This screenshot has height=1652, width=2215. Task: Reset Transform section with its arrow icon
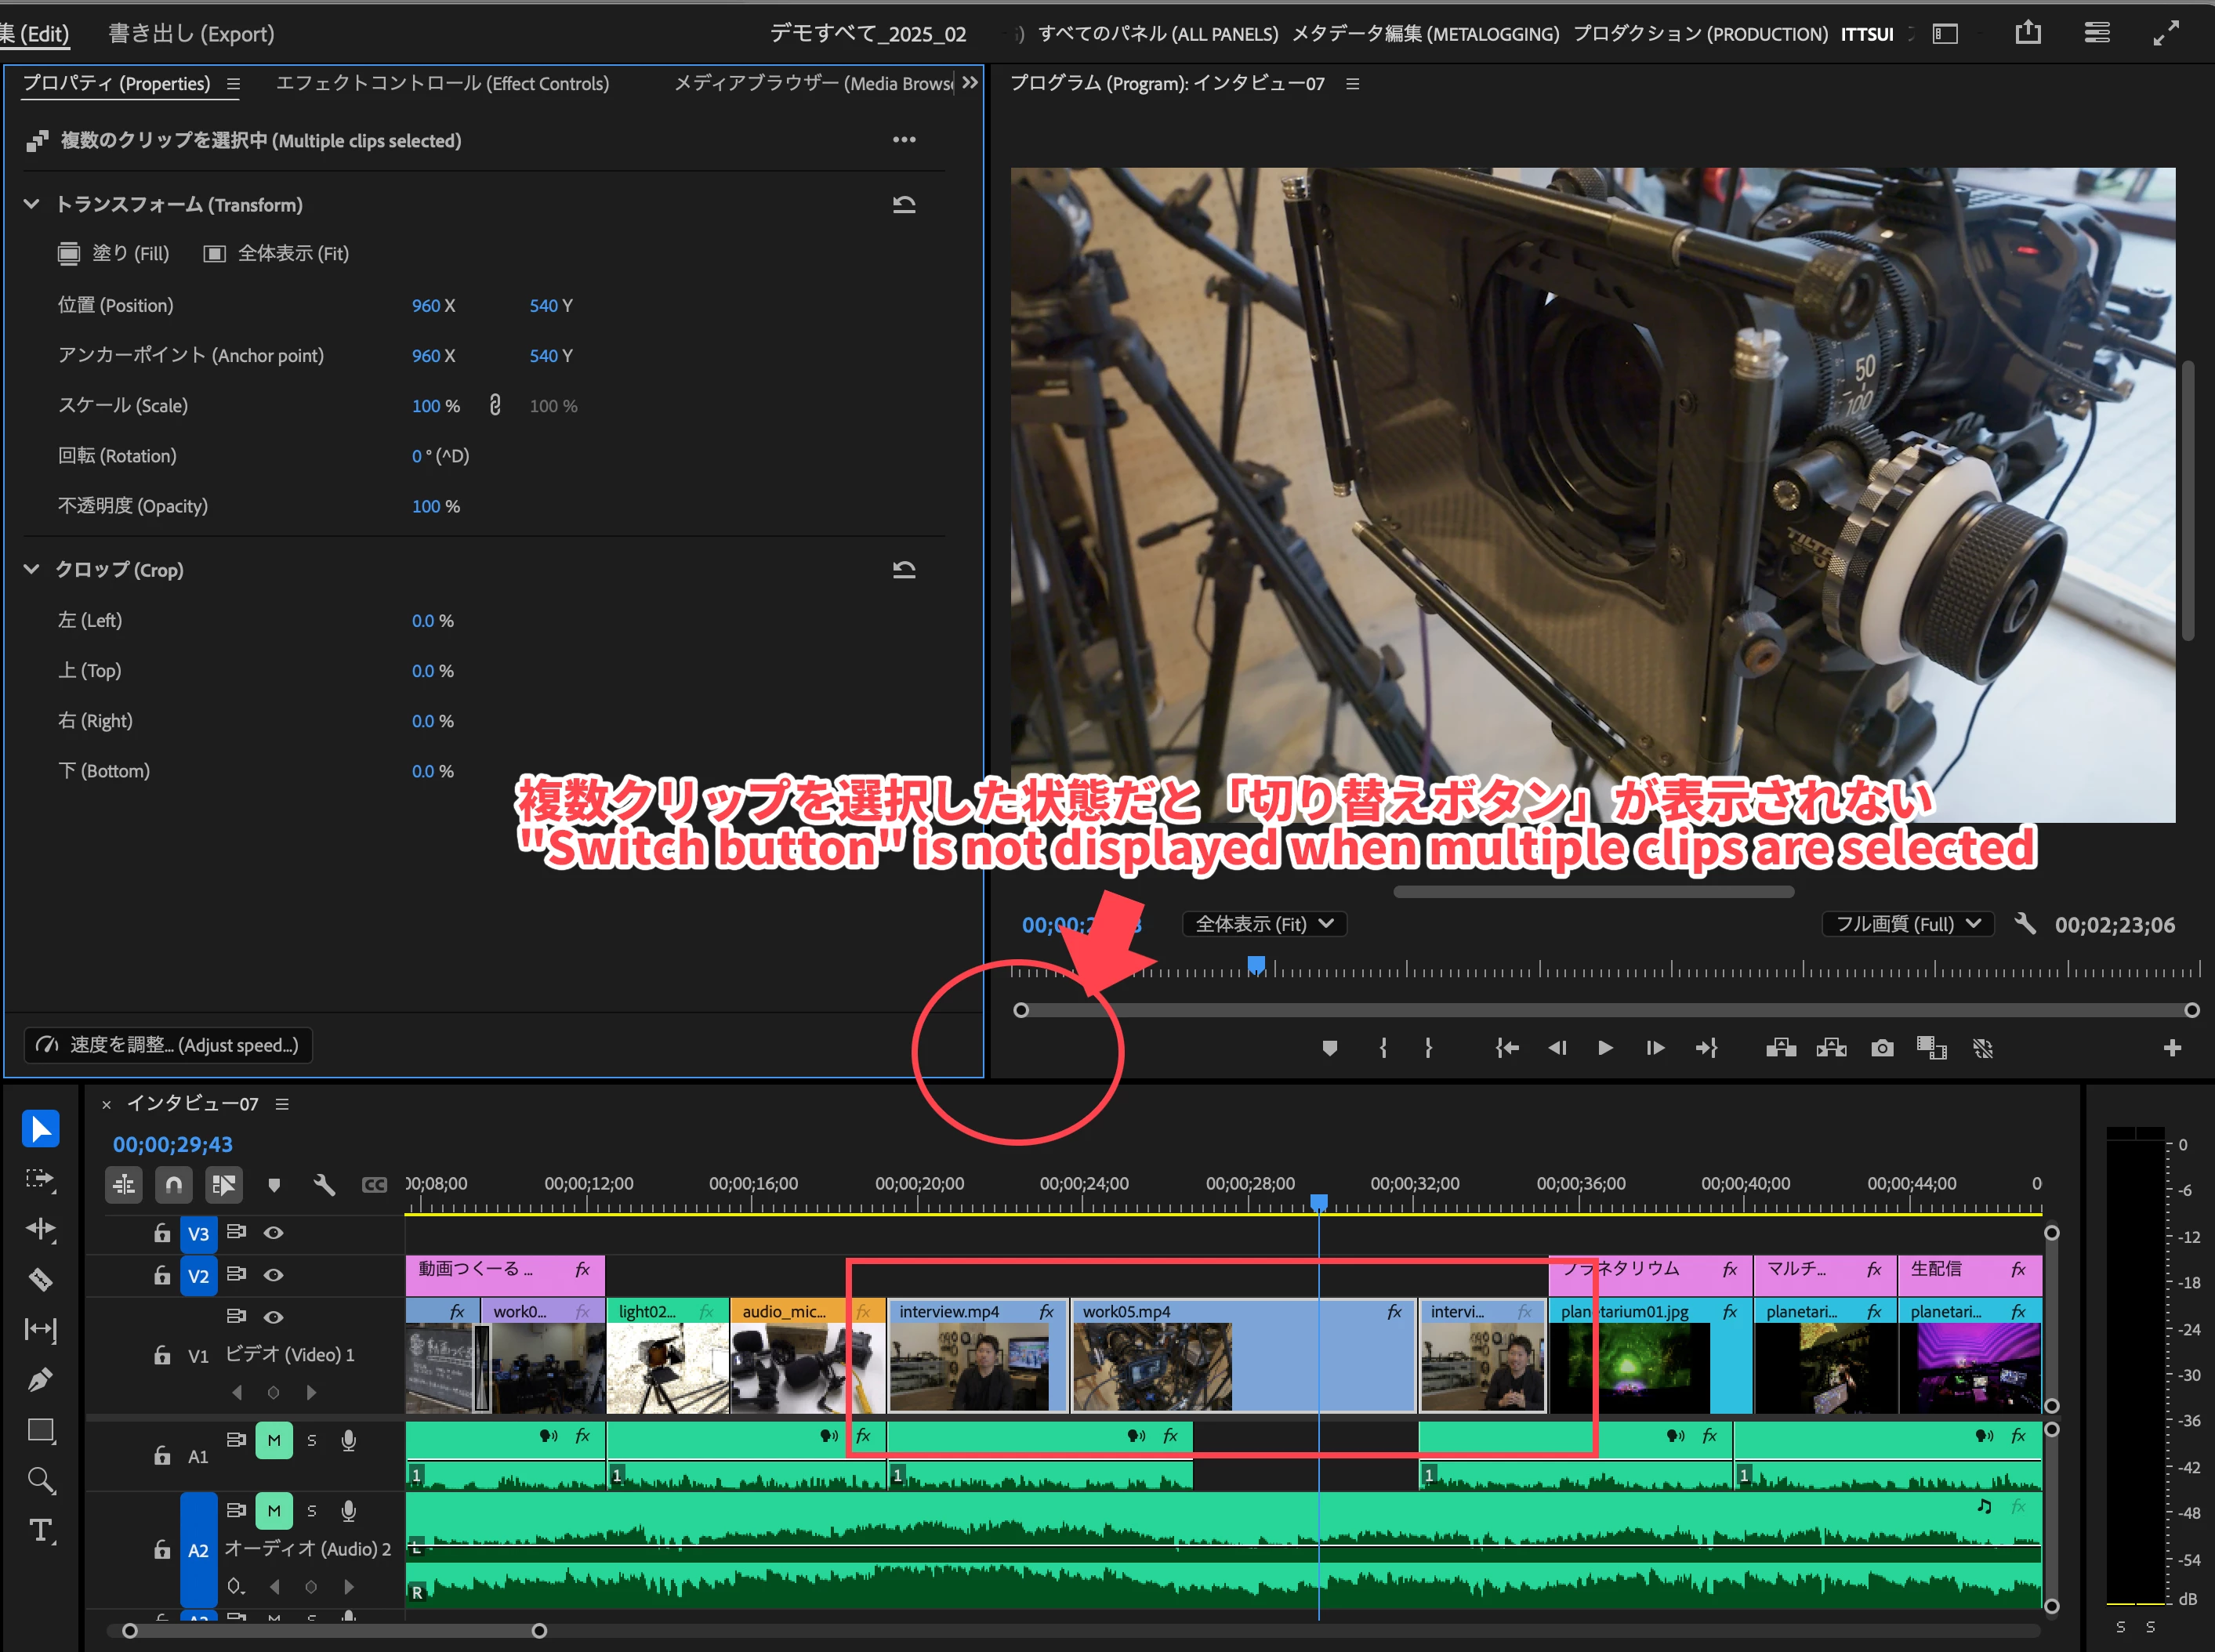[x=904, y=205]
